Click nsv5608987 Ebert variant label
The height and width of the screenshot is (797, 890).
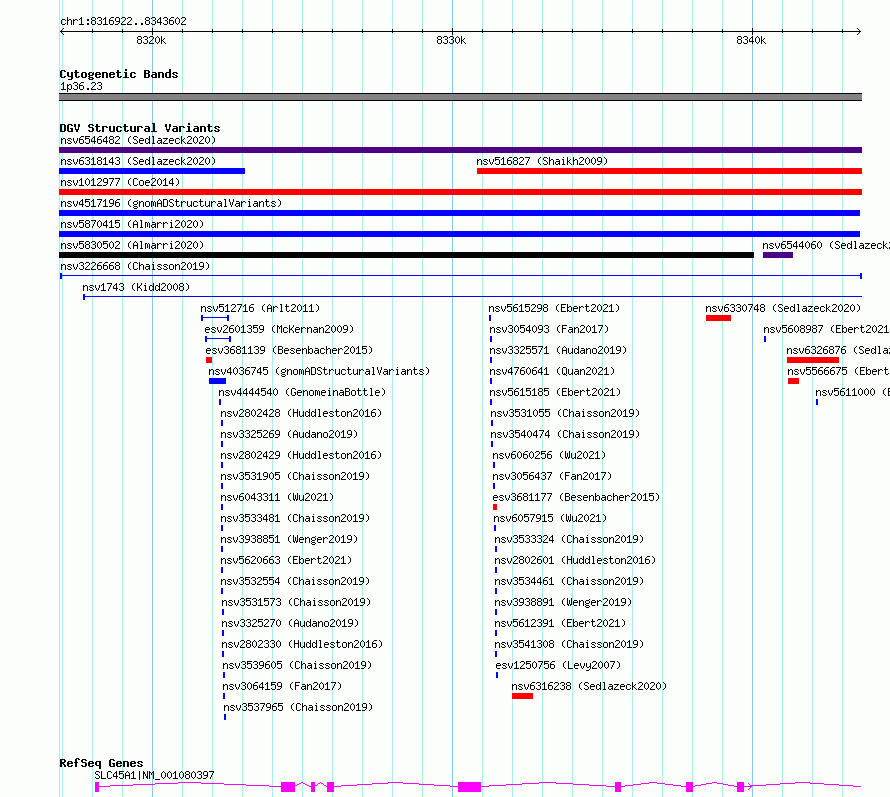point(826,329)
